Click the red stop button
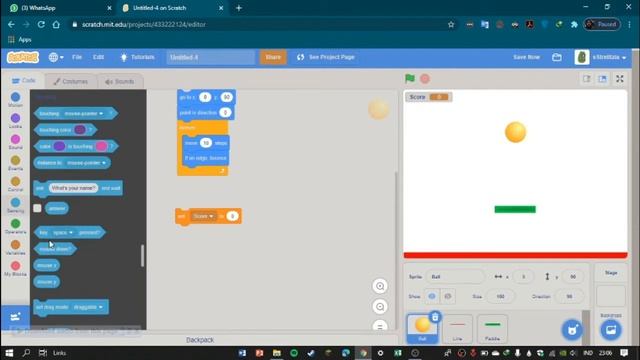This screenshot has width=640, height=360. pos(425,79)
